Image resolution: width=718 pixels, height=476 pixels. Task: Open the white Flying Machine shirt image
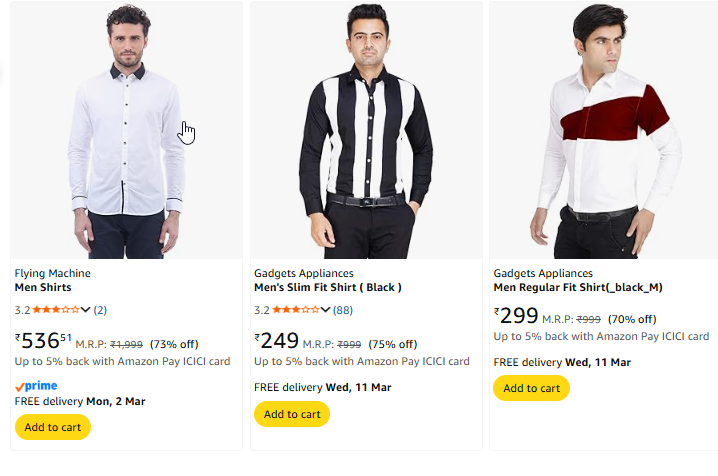click(x=127, y=132)
